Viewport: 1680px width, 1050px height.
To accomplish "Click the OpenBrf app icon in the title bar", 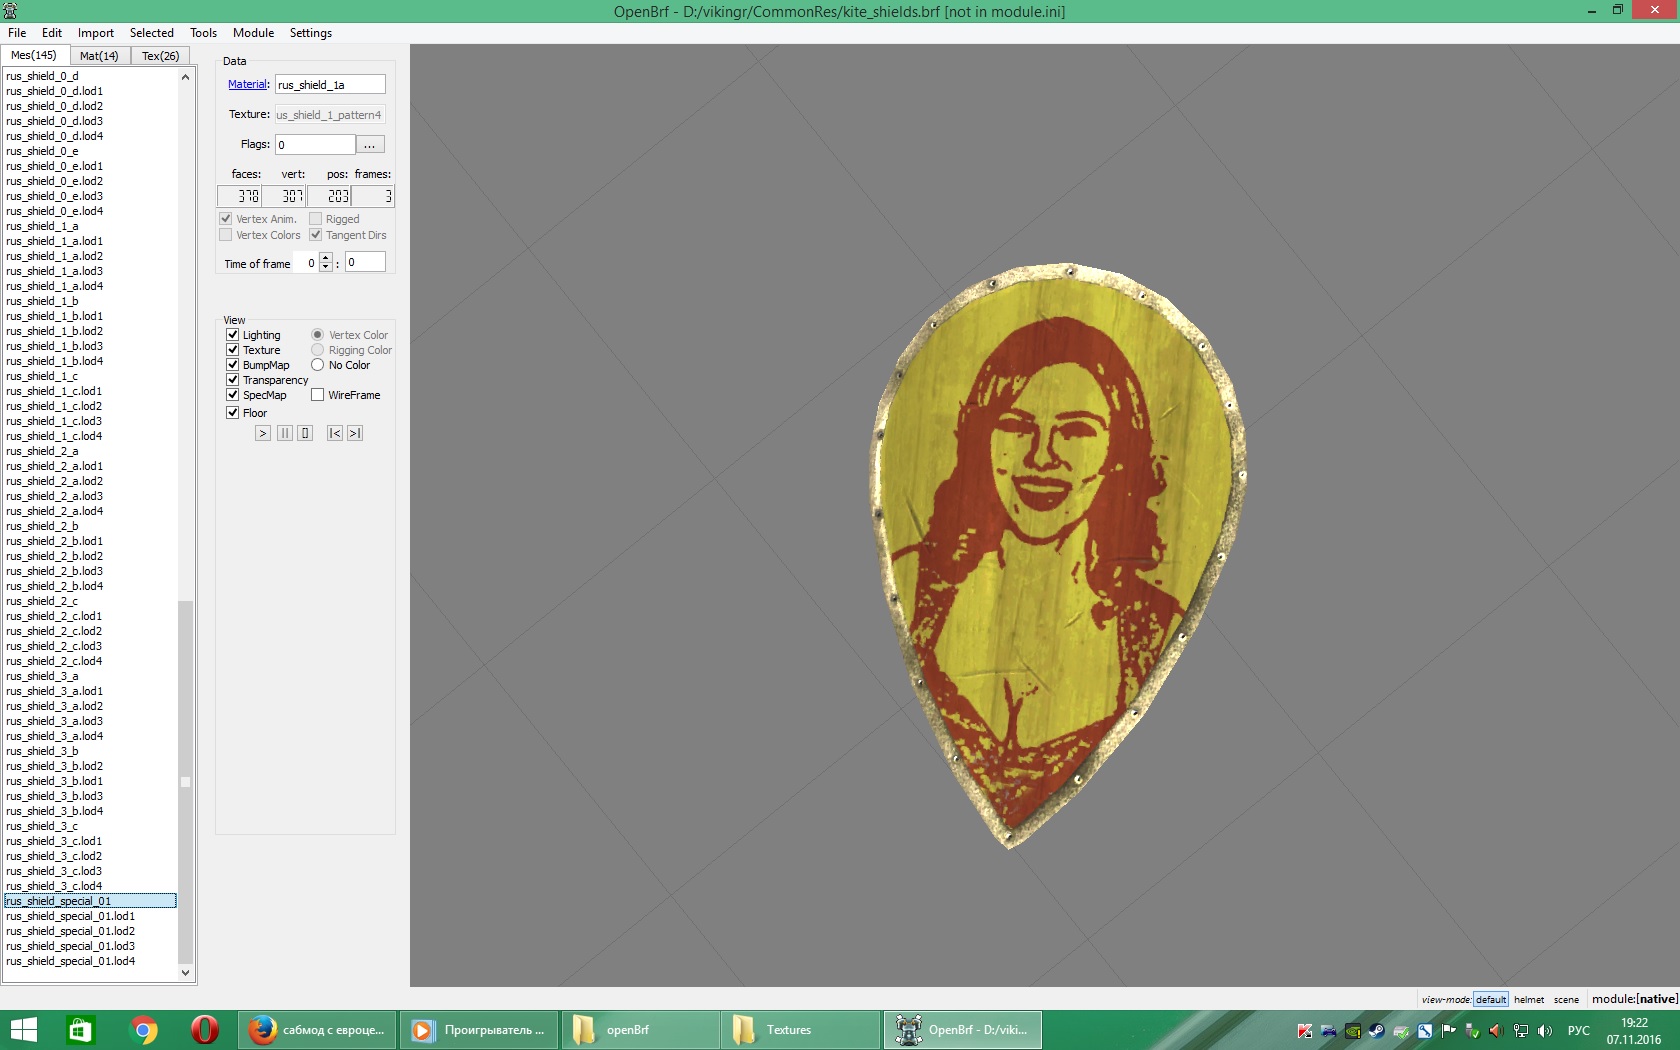I will 10,11.
